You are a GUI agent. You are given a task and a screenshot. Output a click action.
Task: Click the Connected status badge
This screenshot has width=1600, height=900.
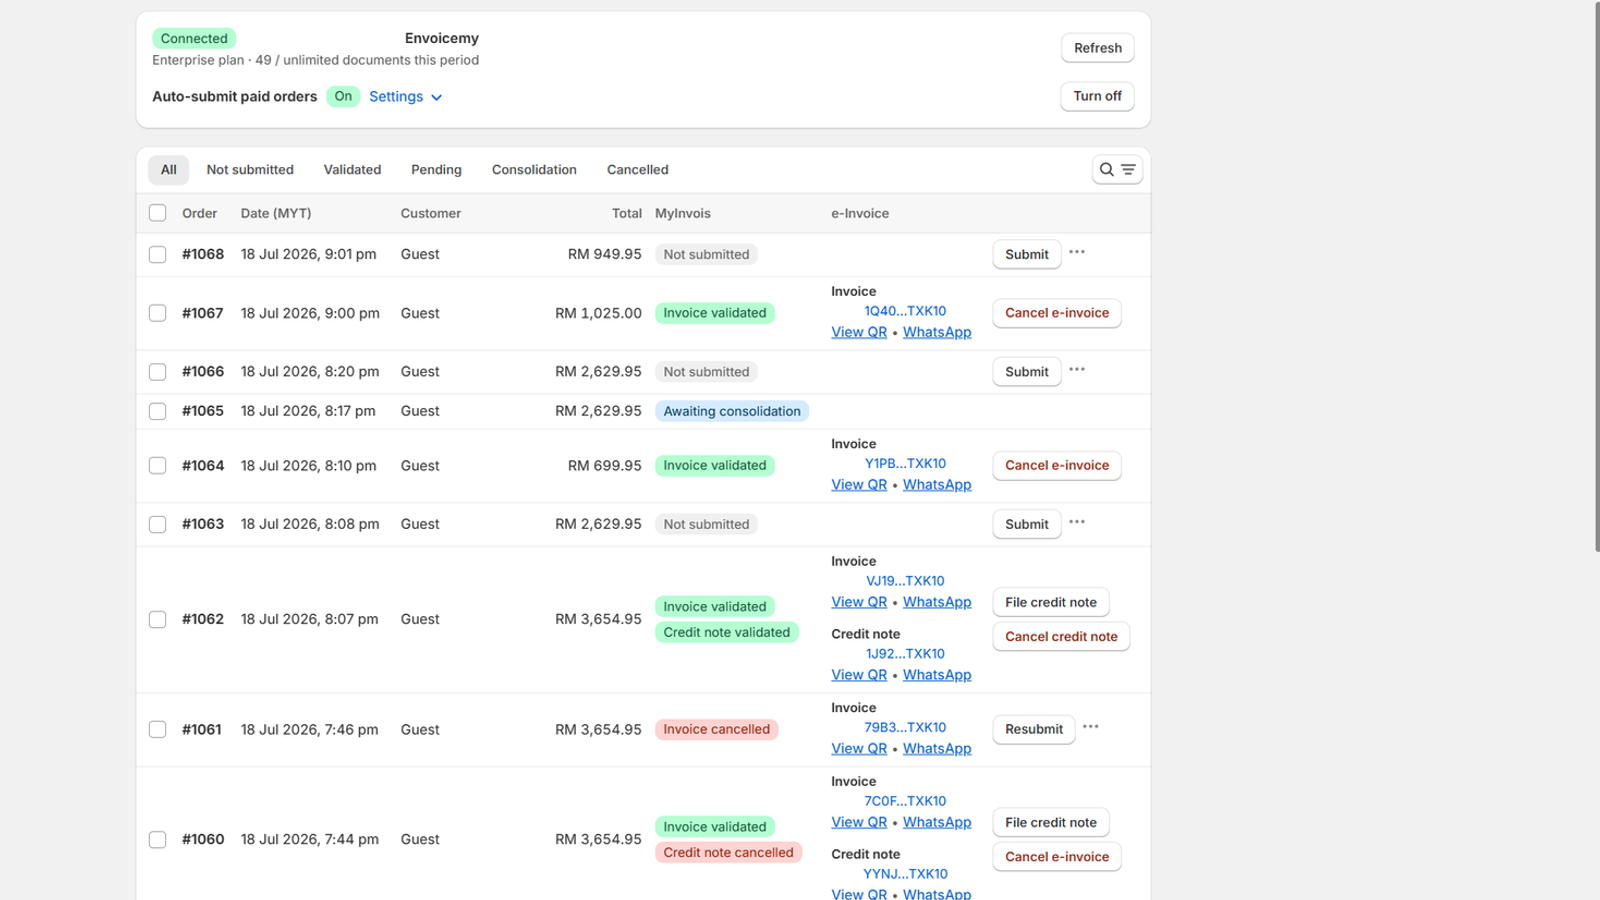194,38
